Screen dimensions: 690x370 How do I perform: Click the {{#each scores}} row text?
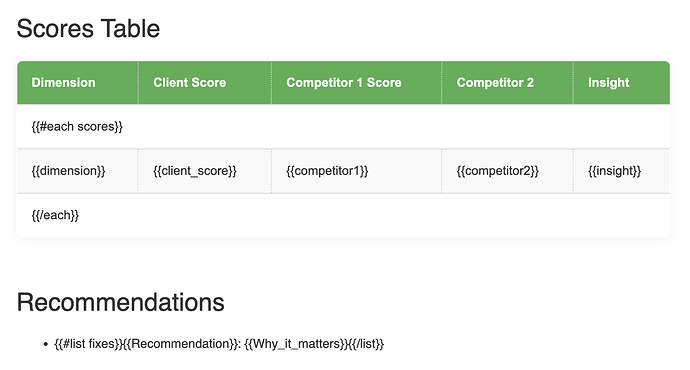pos(77,127)
